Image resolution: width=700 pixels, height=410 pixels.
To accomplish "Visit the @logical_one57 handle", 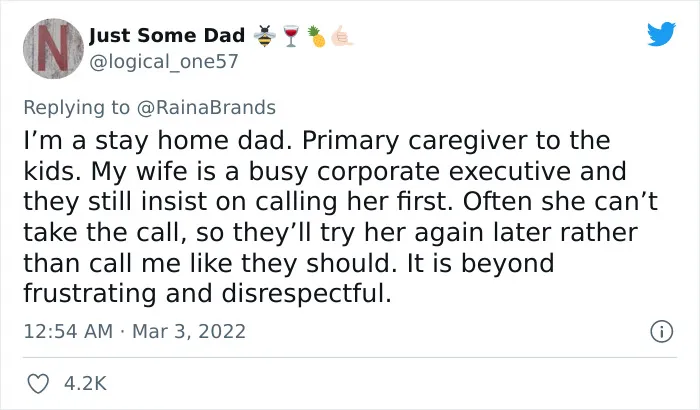I will tap(164, 62).
